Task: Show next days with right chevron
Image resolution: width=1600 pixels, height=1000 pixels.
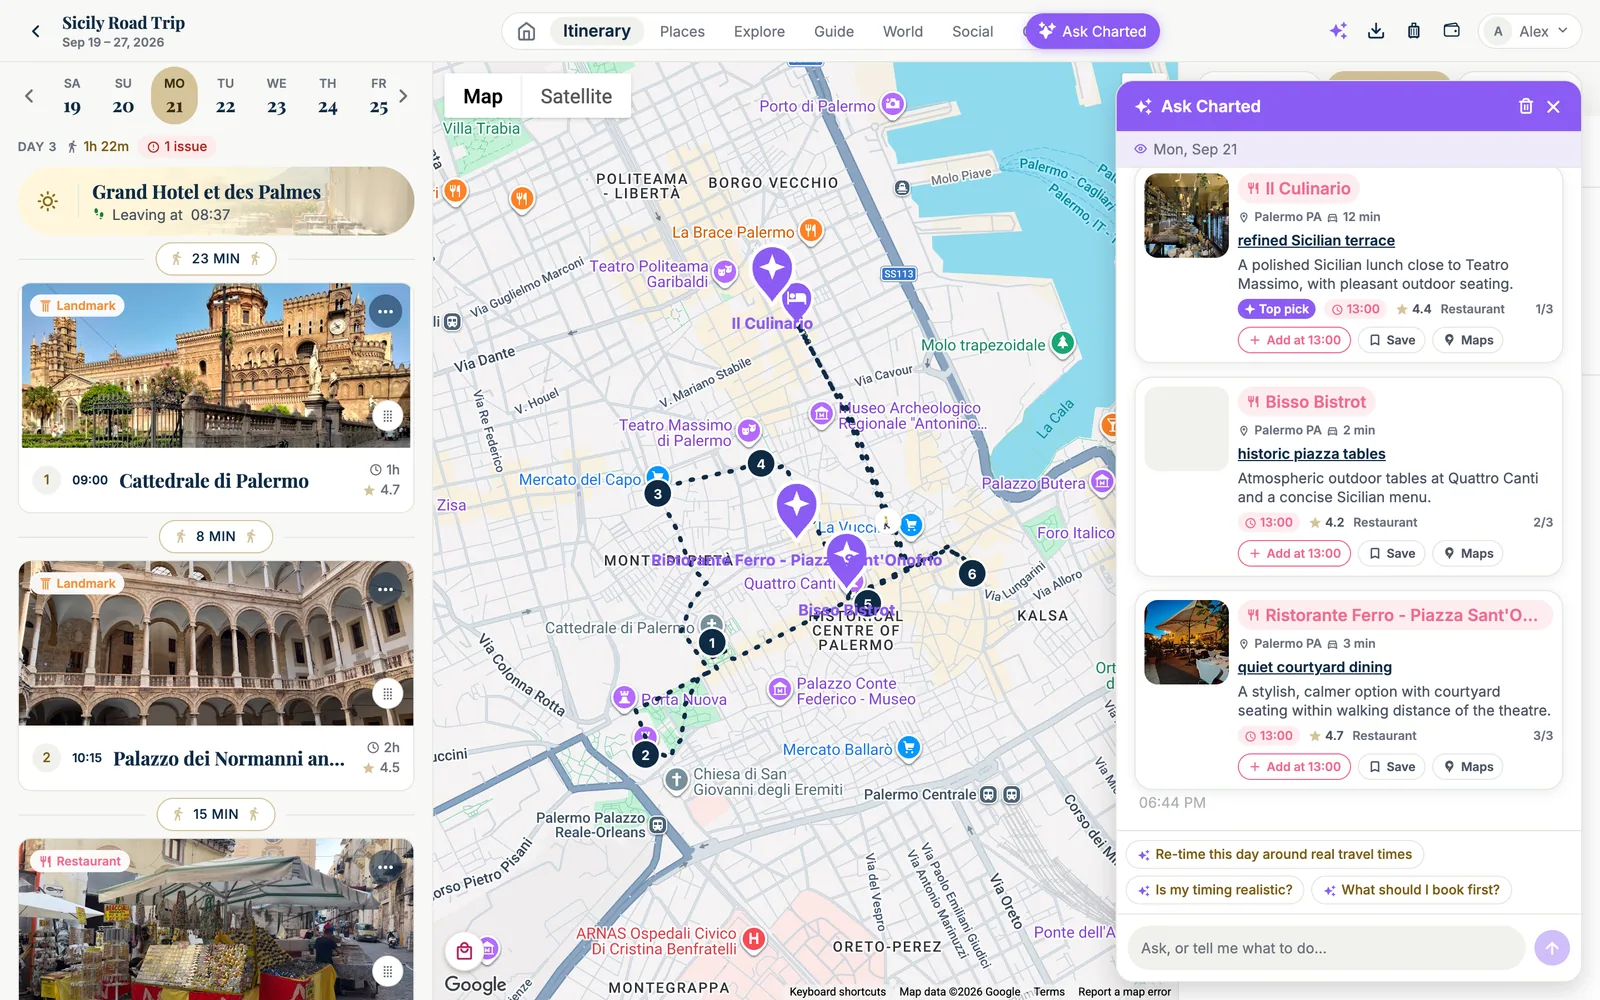Action: point(403,96)
